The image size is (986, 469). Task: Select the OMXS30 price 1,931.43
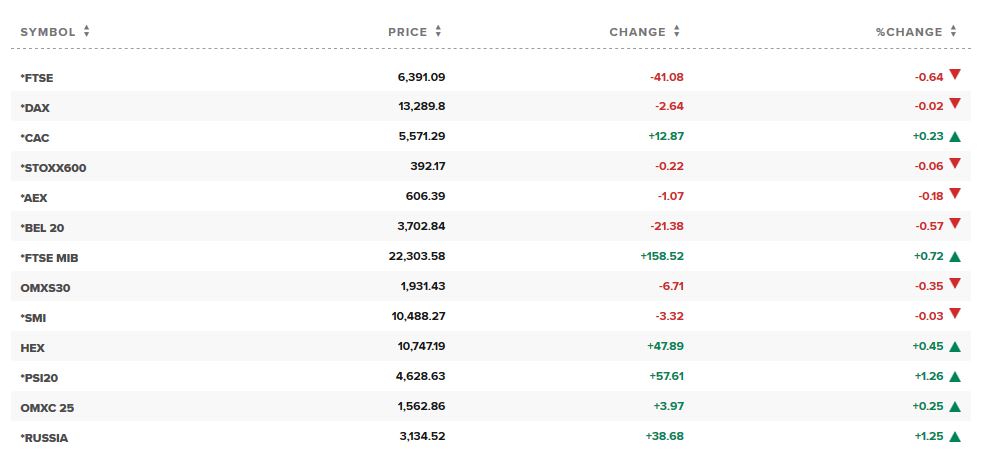(423, 286)
